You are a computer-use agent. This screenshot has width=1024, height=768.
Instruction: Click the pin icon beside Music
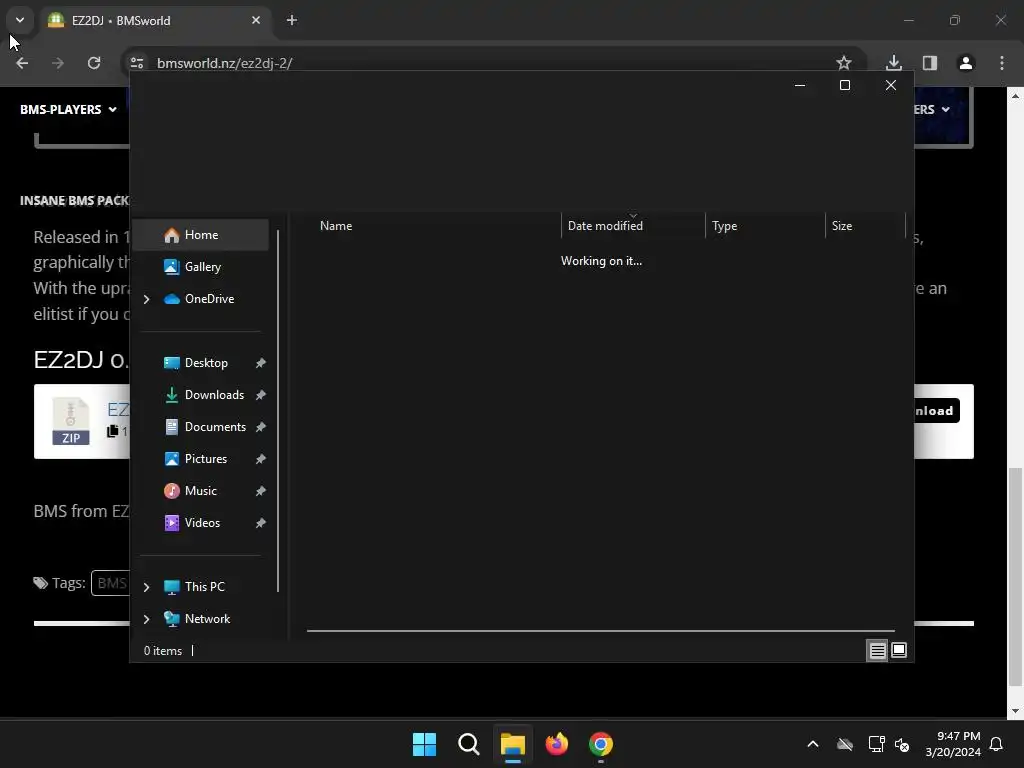coord(261,491)
